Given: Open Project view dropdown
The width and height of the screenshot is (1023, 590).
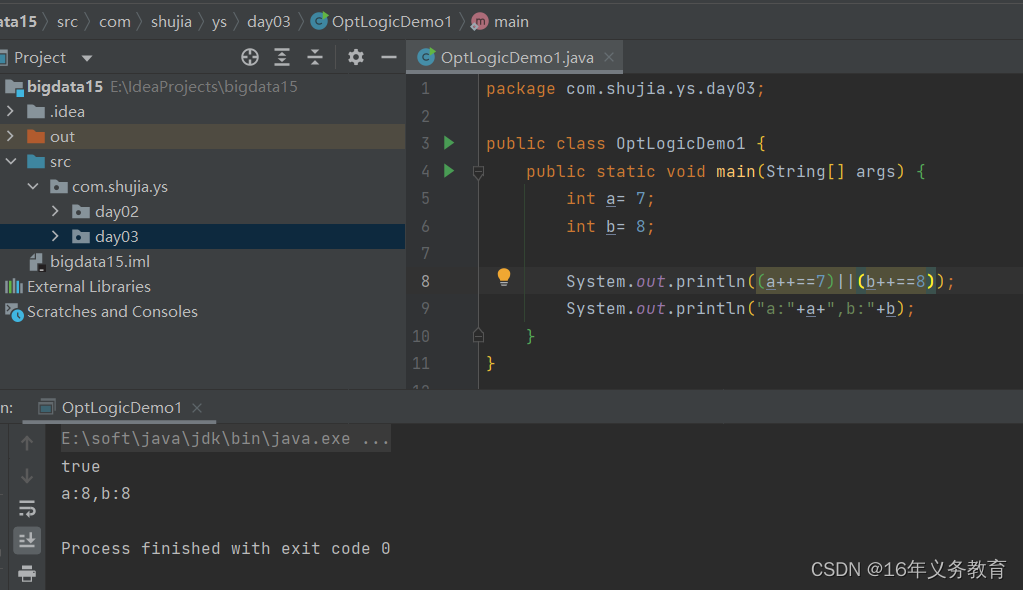Looking at the screenshot, I should [87, 58].
